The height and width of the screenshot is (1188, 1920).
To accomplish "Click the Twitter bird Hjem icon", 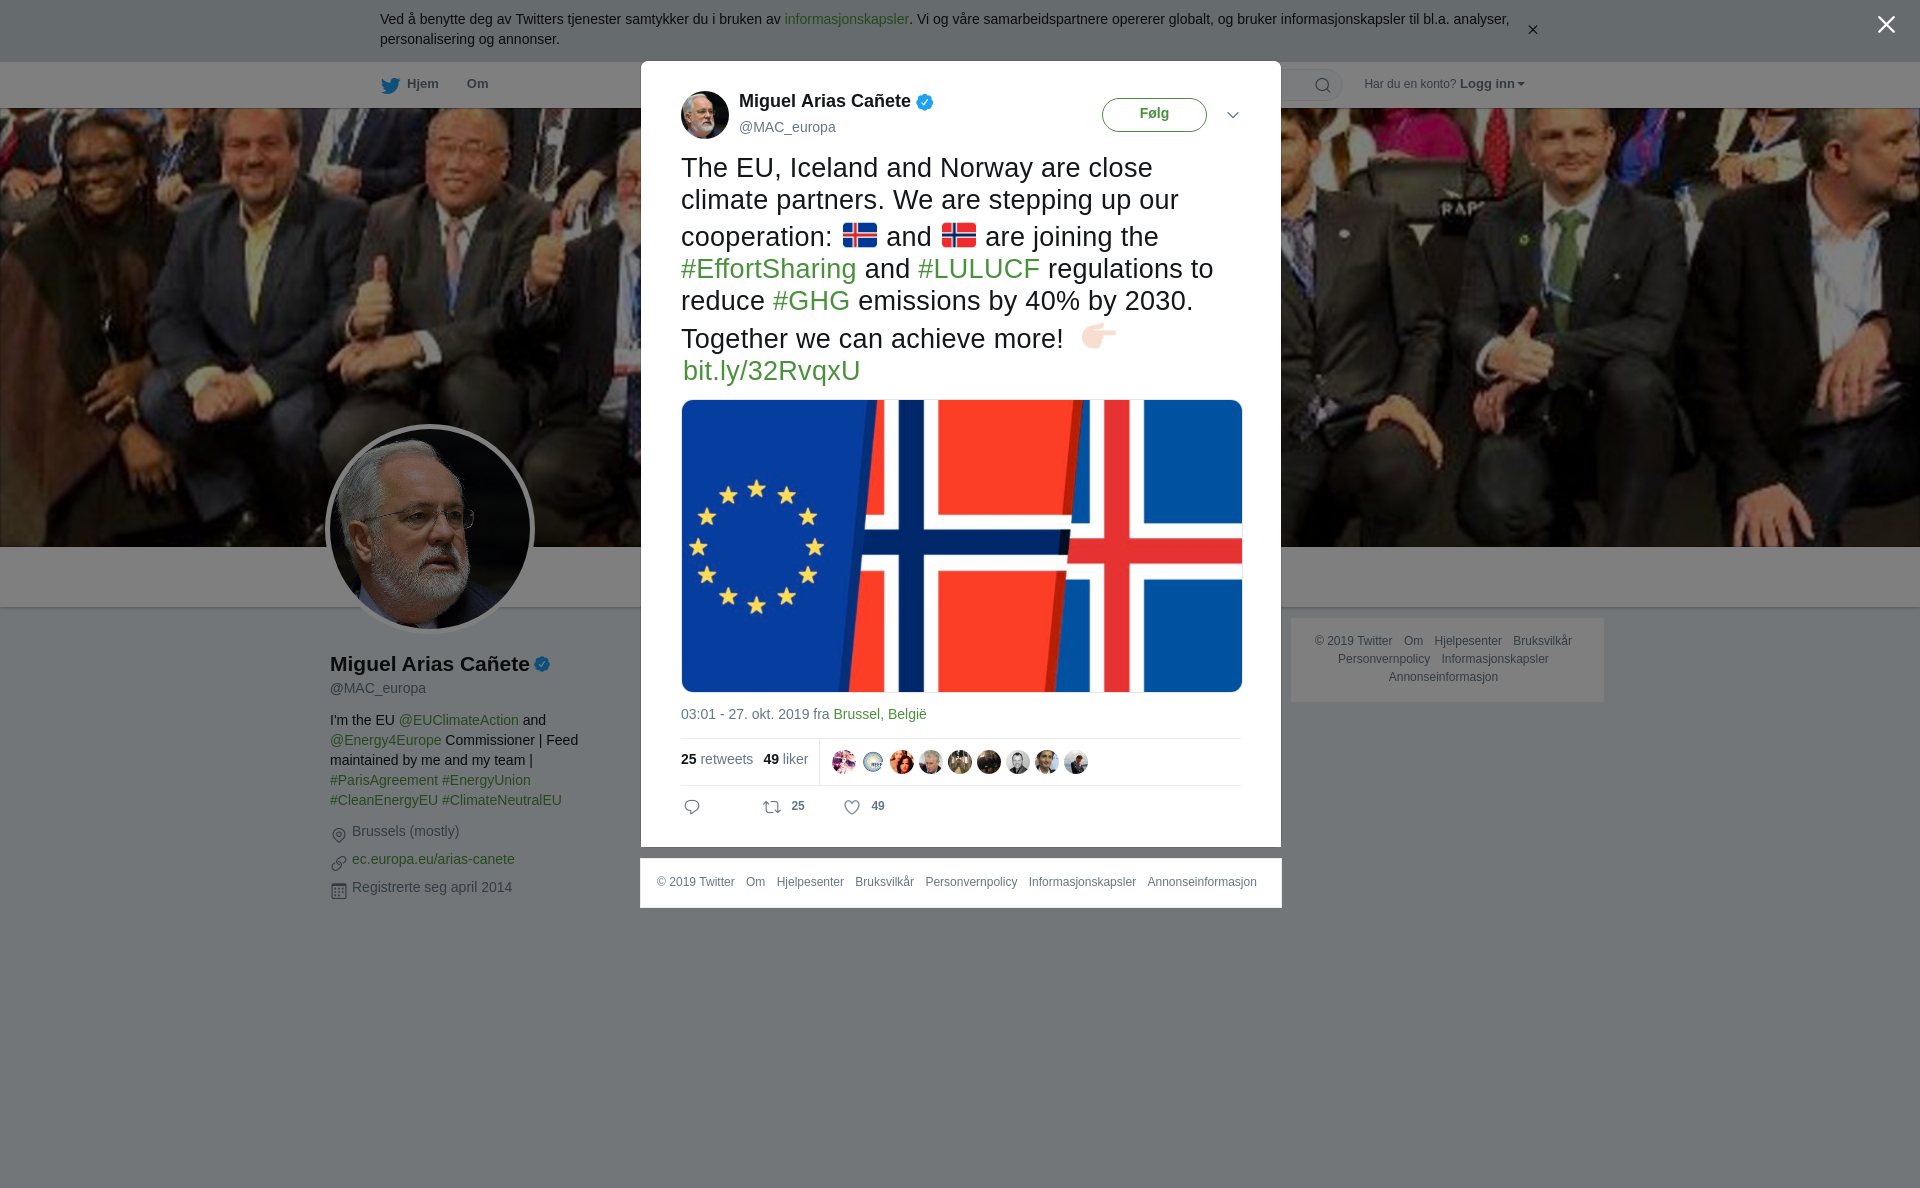I will (x=390, y=85).
